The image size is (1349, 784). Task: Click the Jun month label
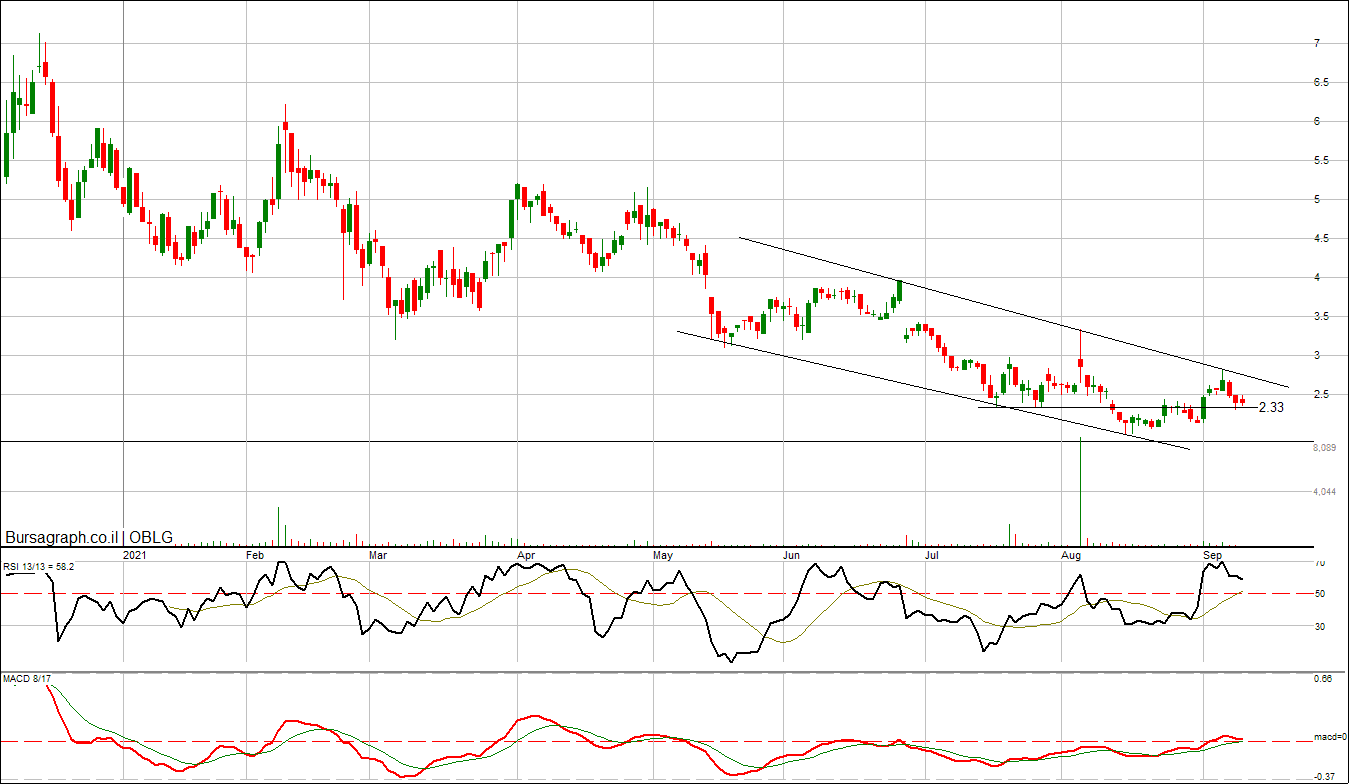(791, 554)
